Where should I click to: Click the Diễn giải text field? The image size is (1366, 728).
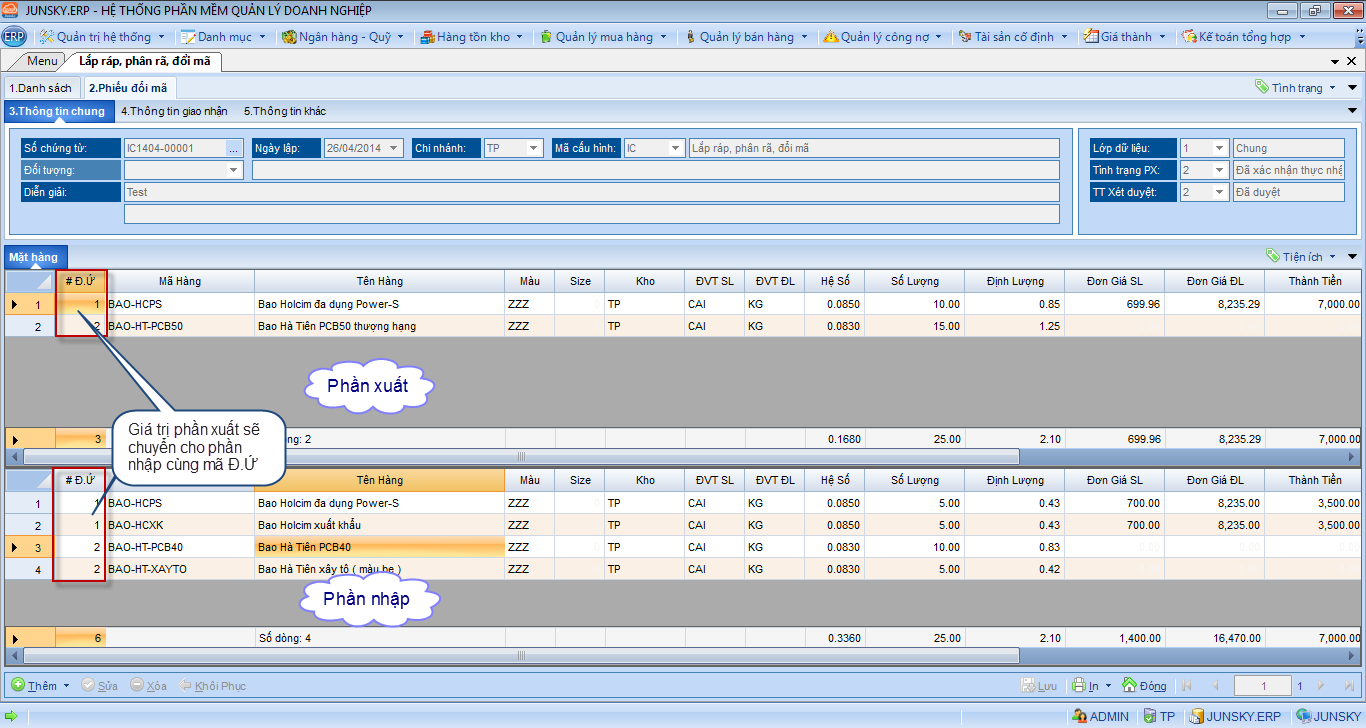coord(590,192)
